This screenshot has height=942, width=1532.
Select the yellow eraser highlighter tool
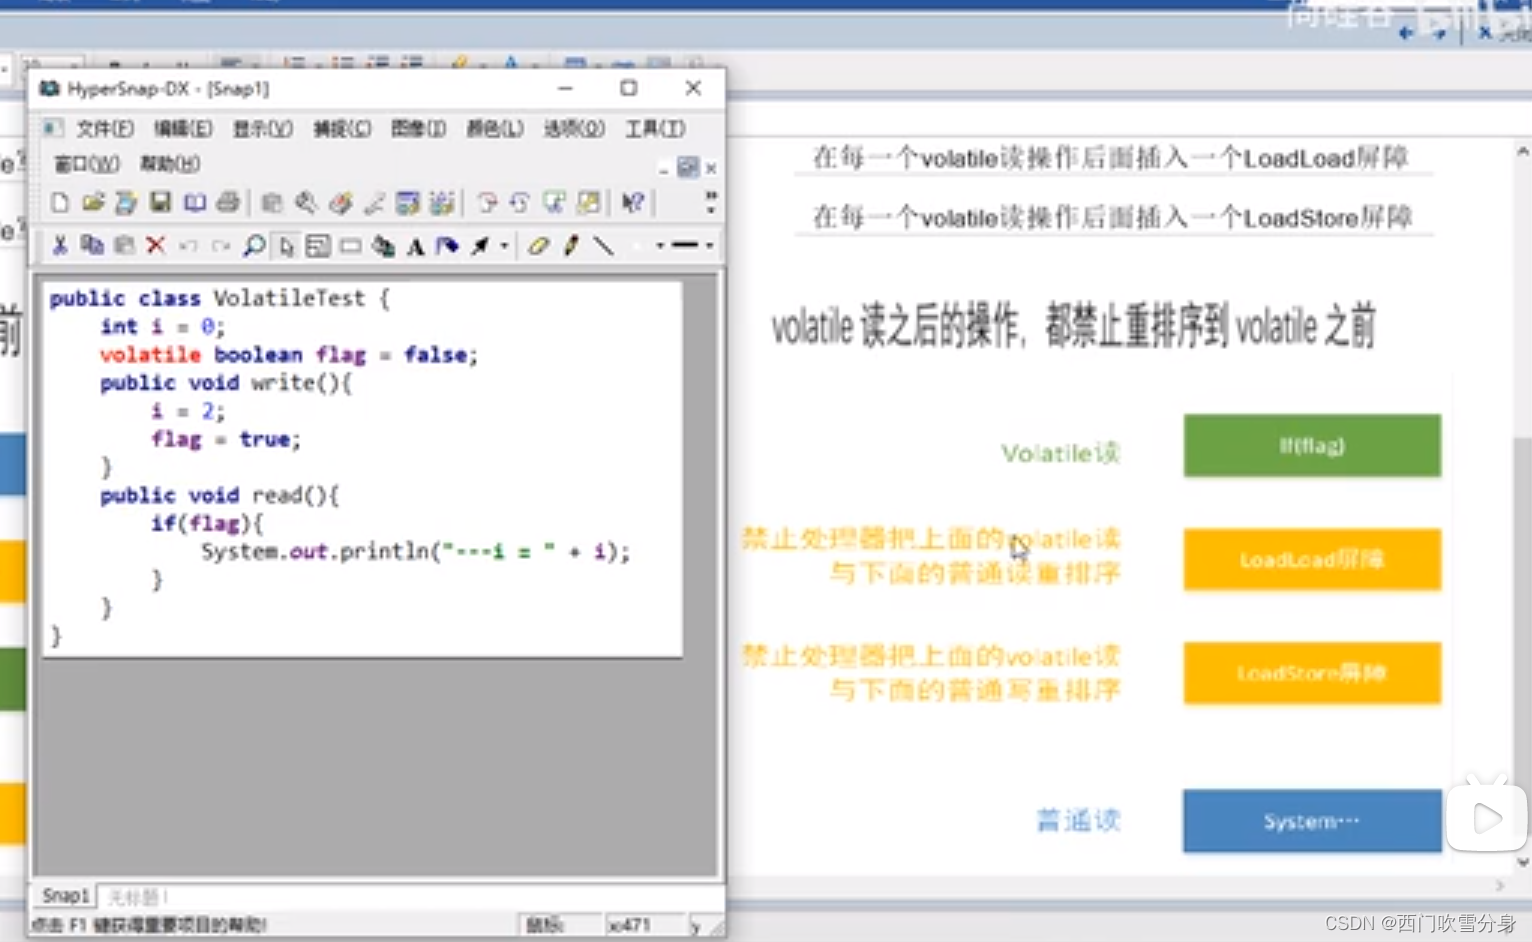coord(538,245)
